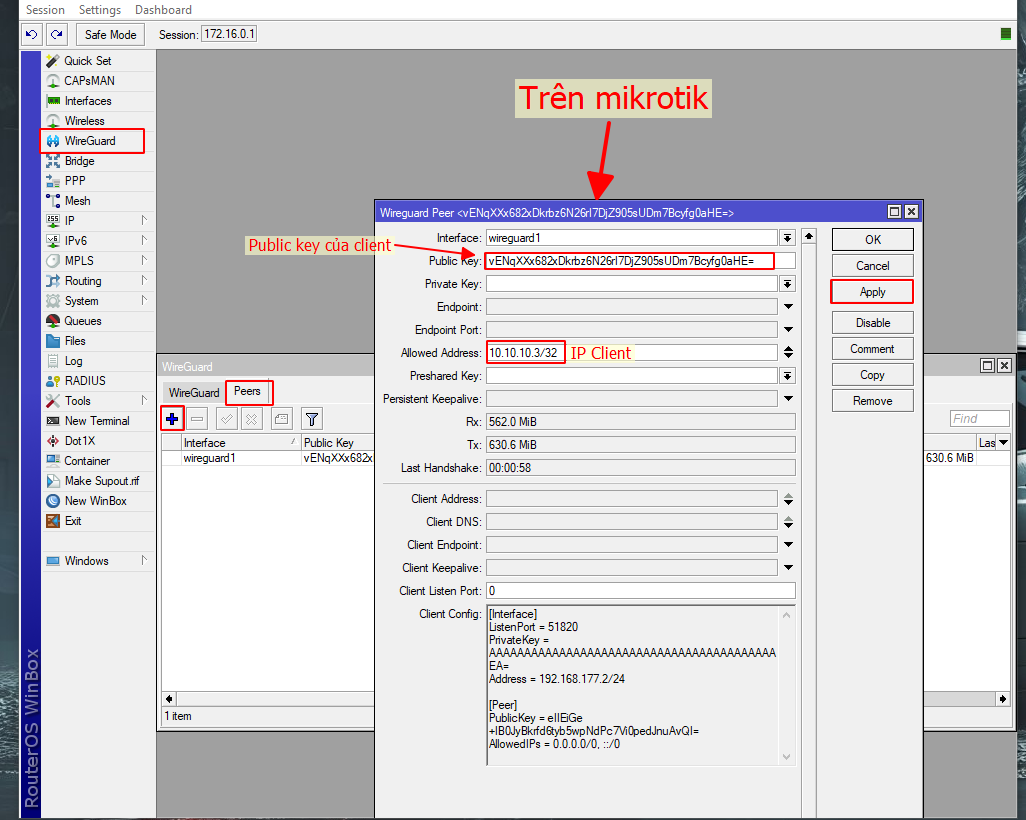Switch to the Peers tab
1026x820 pixels.
tap(247, 392)
